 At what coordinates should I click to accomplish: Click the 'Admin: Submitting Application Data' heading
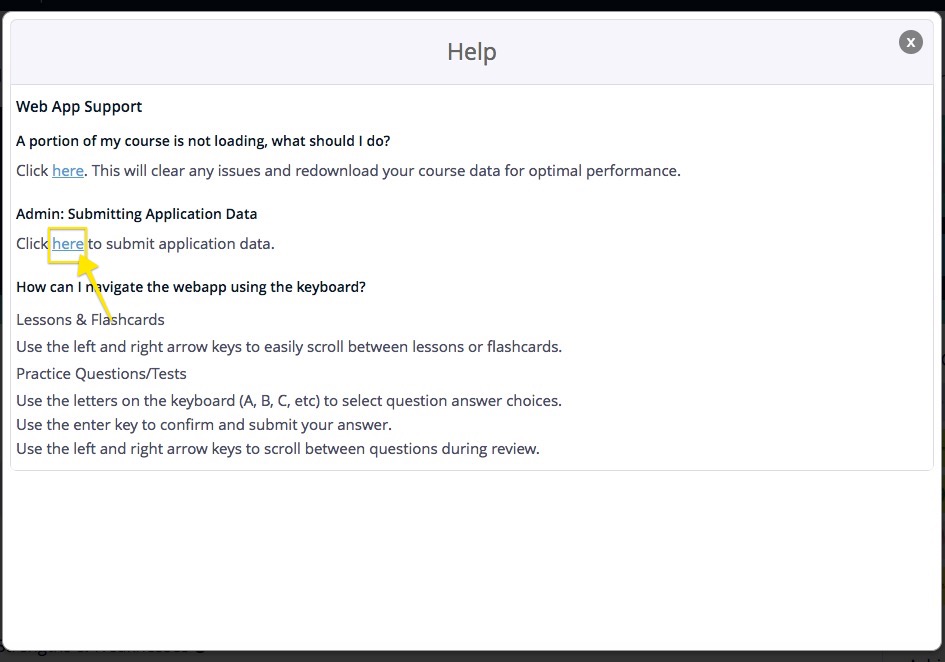[x=136, y=214]
